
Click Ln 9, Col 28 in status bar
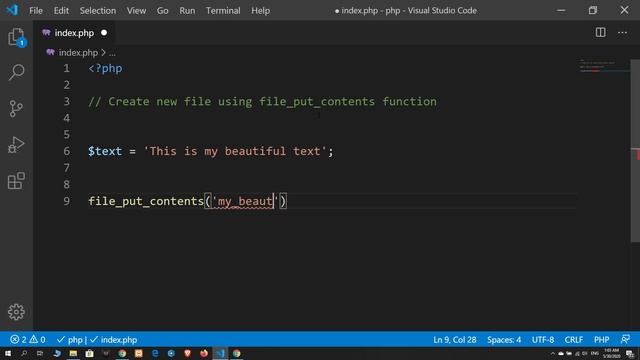[455, 340]
